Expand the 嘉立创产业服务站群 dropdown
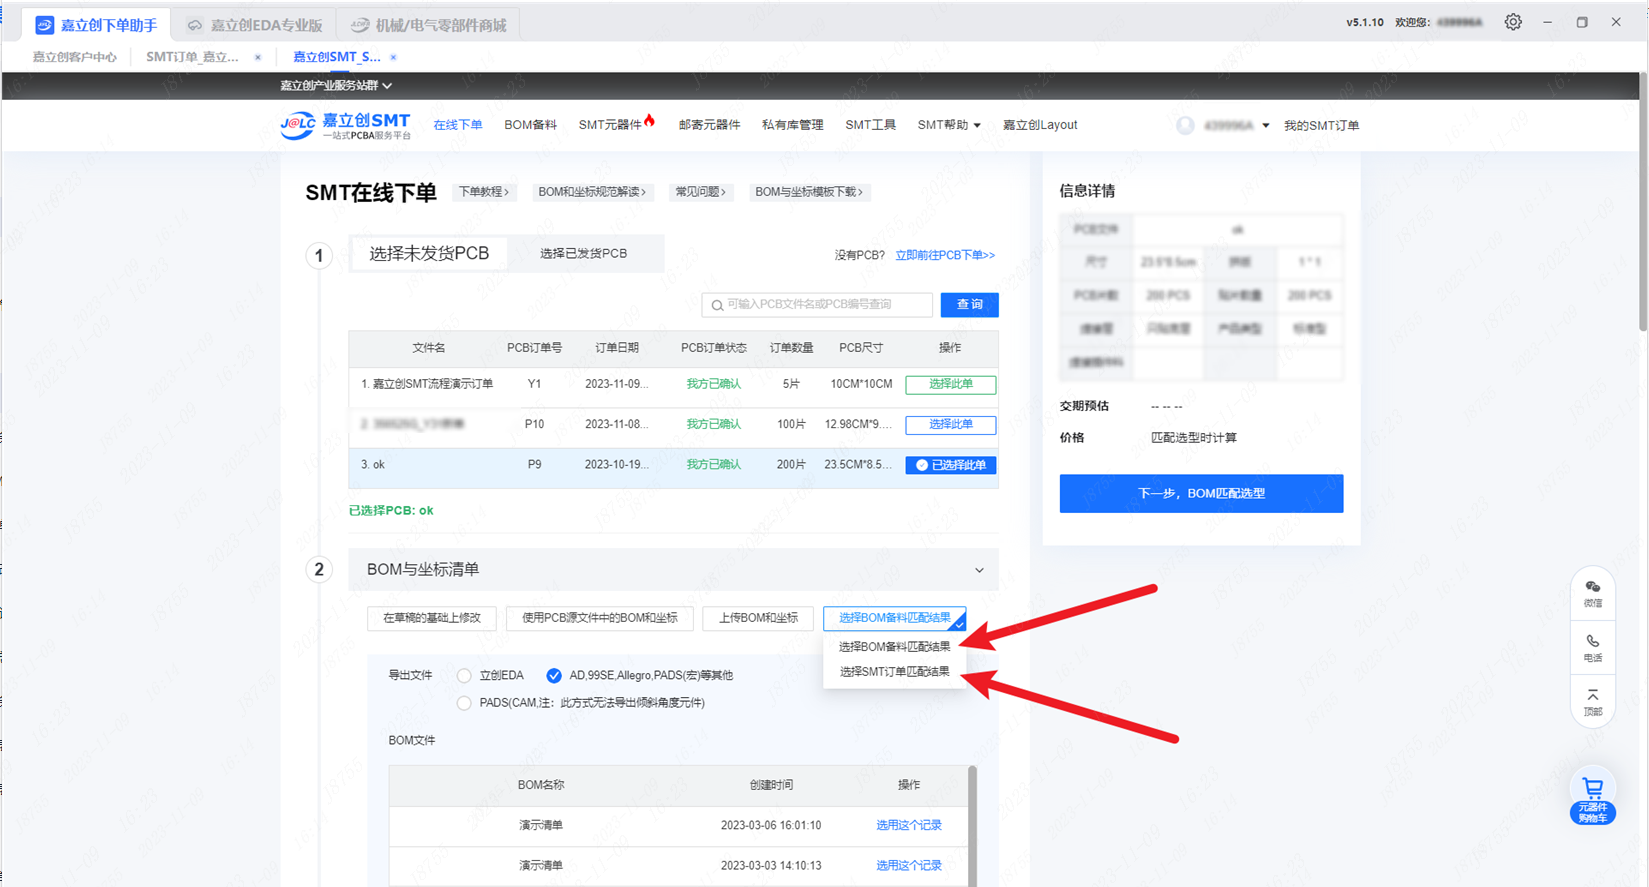Viewport: 1649px width, 887px height. point(336,86)
